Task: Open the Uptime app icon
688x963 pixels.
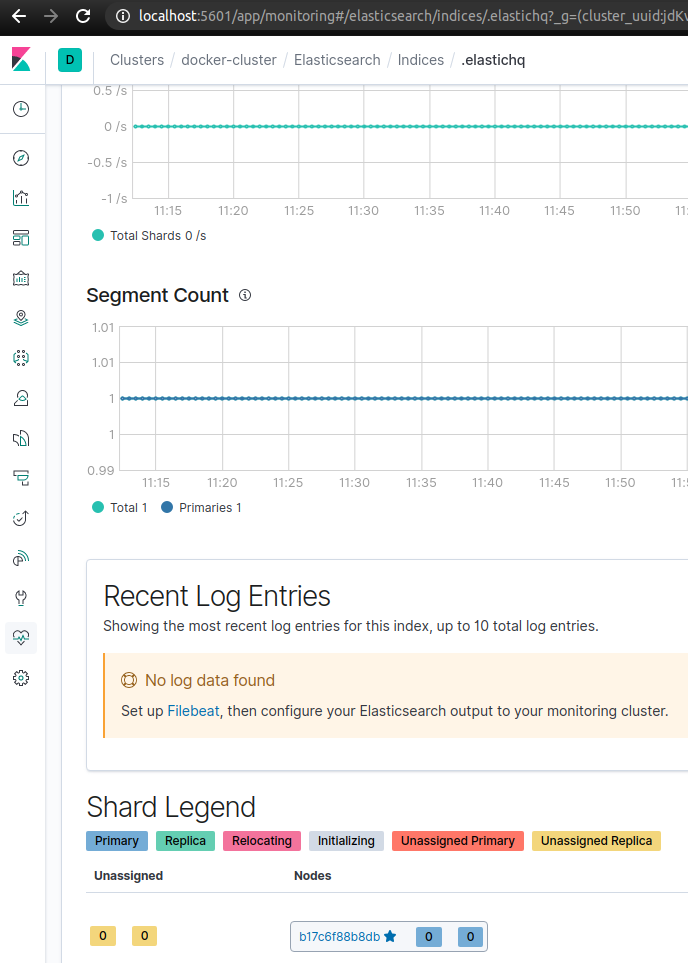Action: pyautogui.click(x=21, y=518)
